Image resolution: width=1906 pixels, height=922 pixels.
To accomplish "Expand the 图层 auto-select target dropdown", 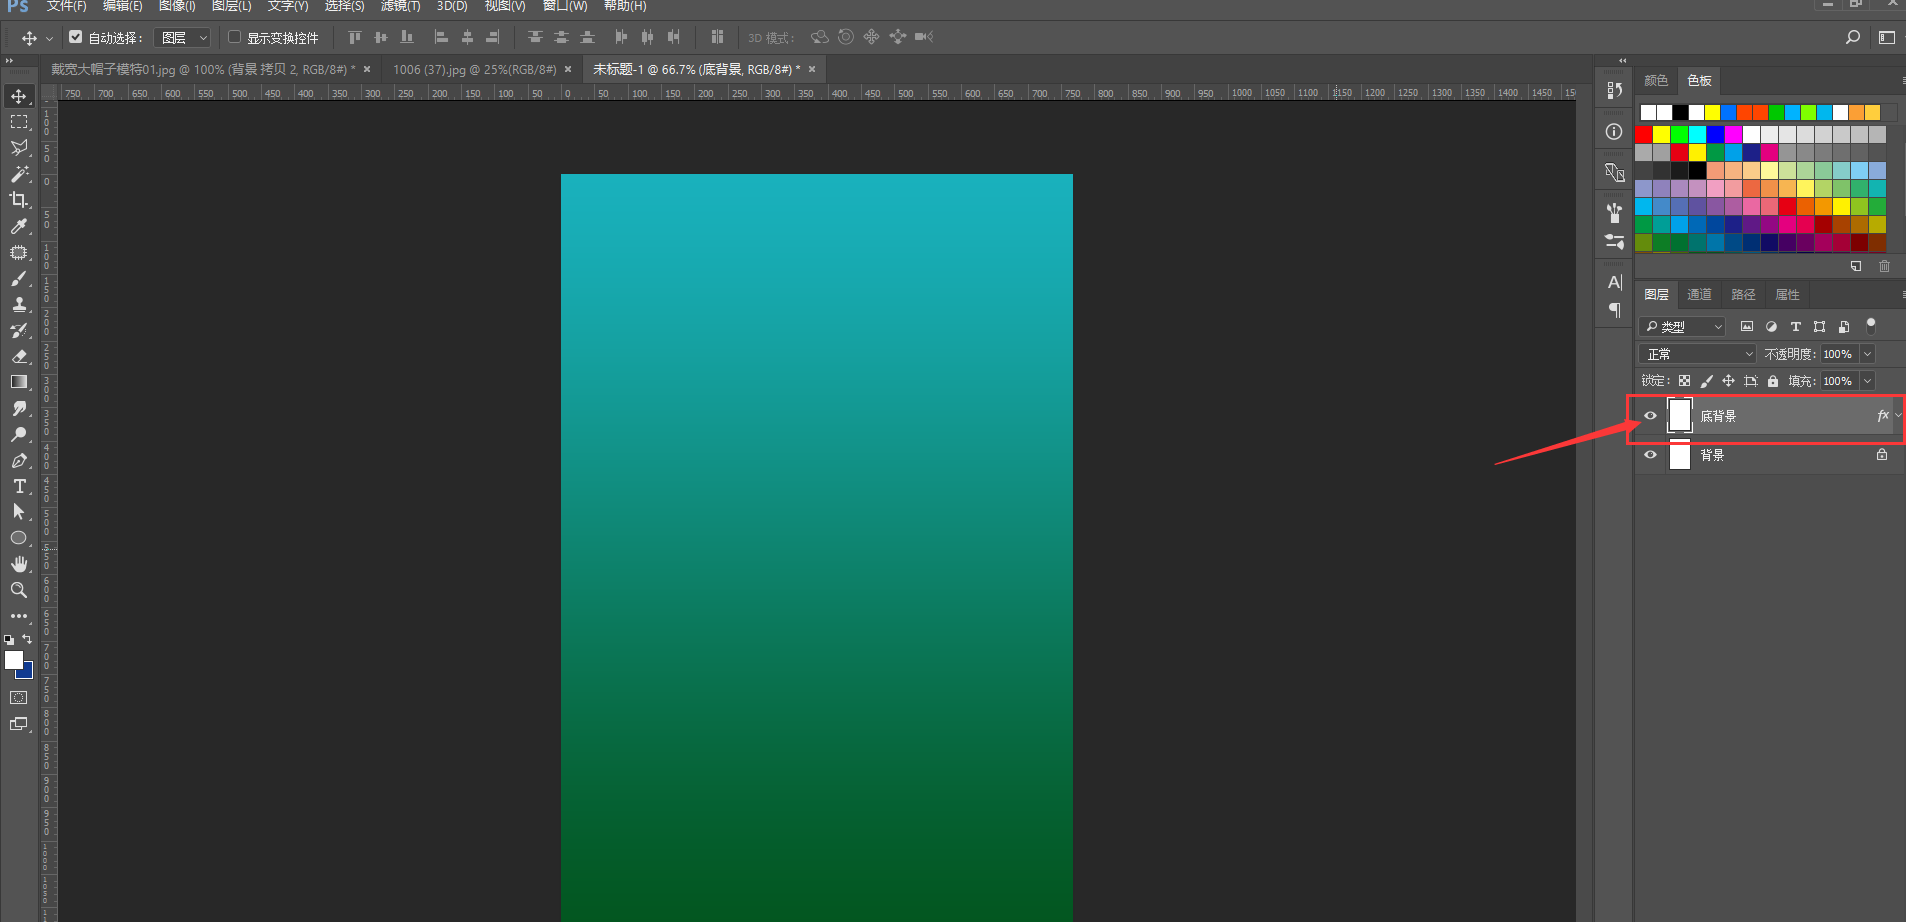I will [x=183, y=37].
